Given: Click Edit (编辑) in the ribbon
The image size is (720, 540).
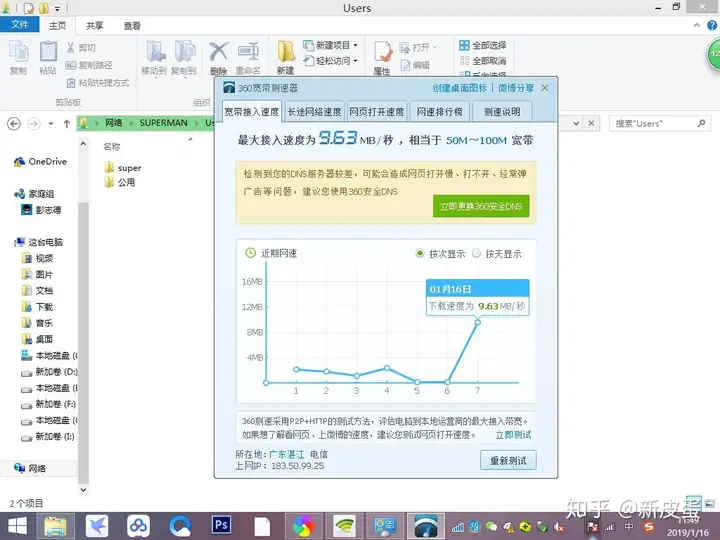Looking at the screenshot, I should (415, 65).
